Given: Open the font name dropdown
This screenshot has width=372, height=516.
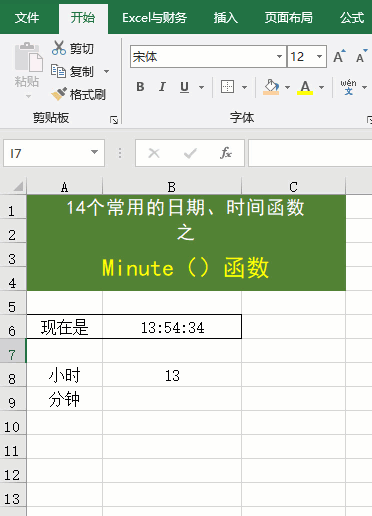Looking at the screenshot, I should tap(280, 57).
